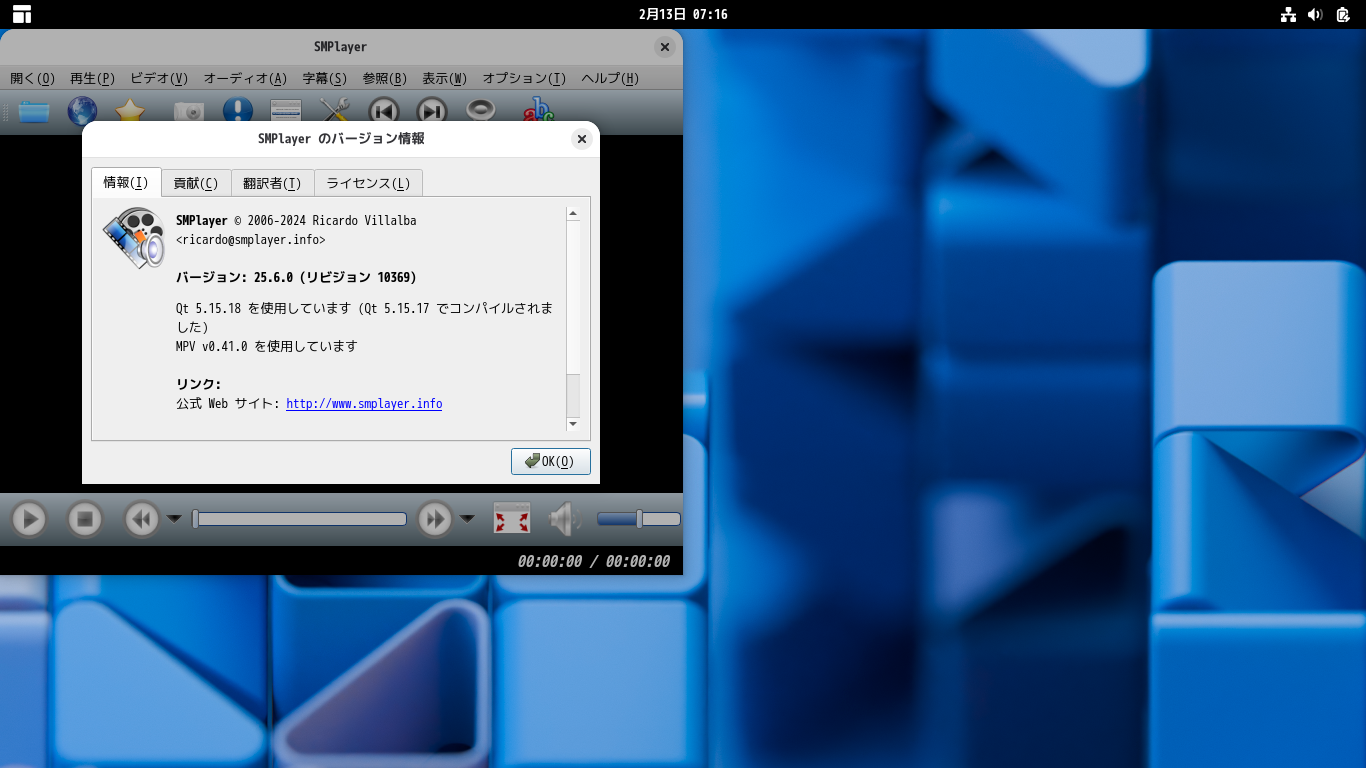Image resolution: width=1366 pixels, height=768 pixels.
Task: Click the MPV v0.41.0 を使用しています line
Action: (x=266, y=346)
